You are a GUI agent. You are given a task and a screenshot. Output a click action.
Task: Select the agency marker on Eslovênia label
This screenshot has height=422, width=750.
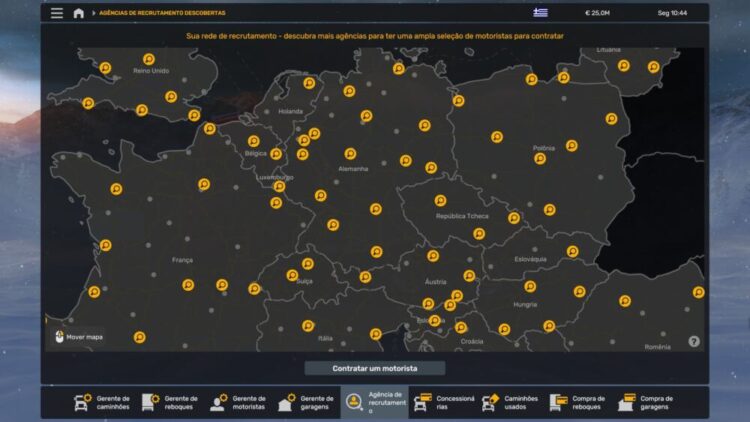pos(434,320)
